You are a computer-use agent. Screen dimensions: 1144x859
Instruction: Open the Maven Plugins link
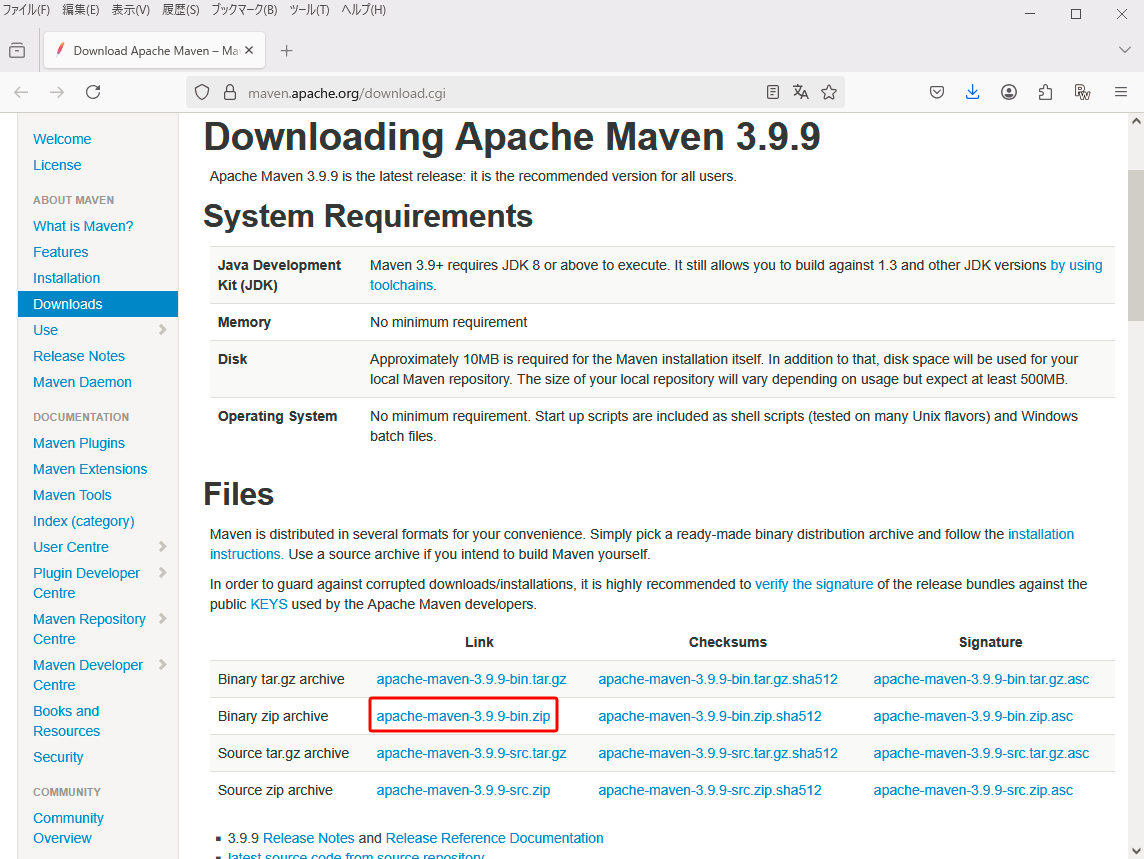pyautogui.click(x=79, y=443)
